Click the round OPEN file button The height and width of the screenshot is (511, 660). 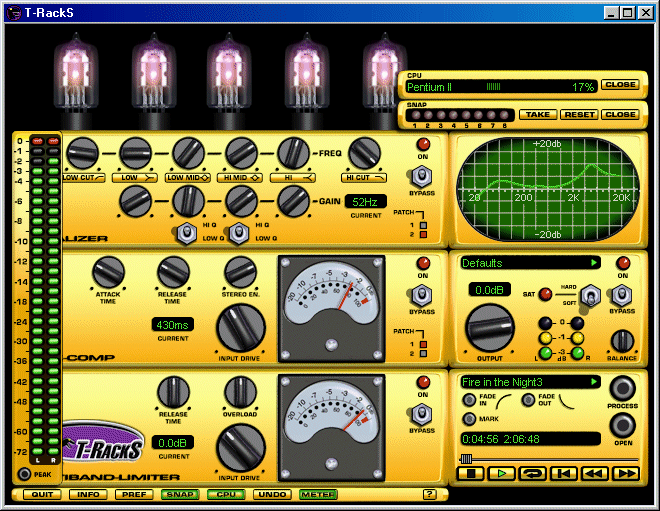622,425
